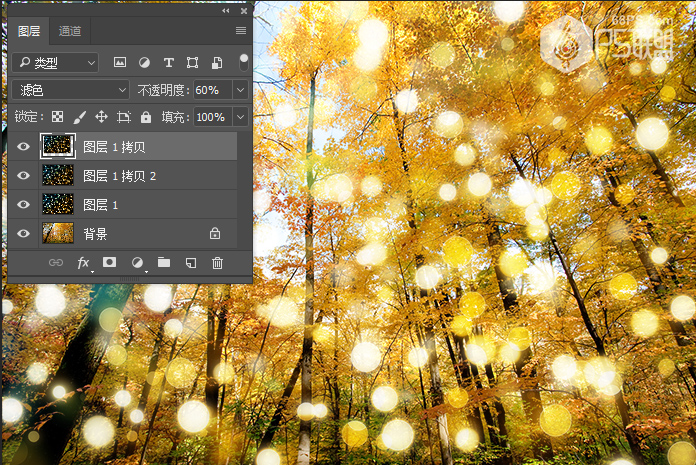Lock transparent pixels checkerboard icon
This screenshot has width=696, height=465.
coord(57,117)
